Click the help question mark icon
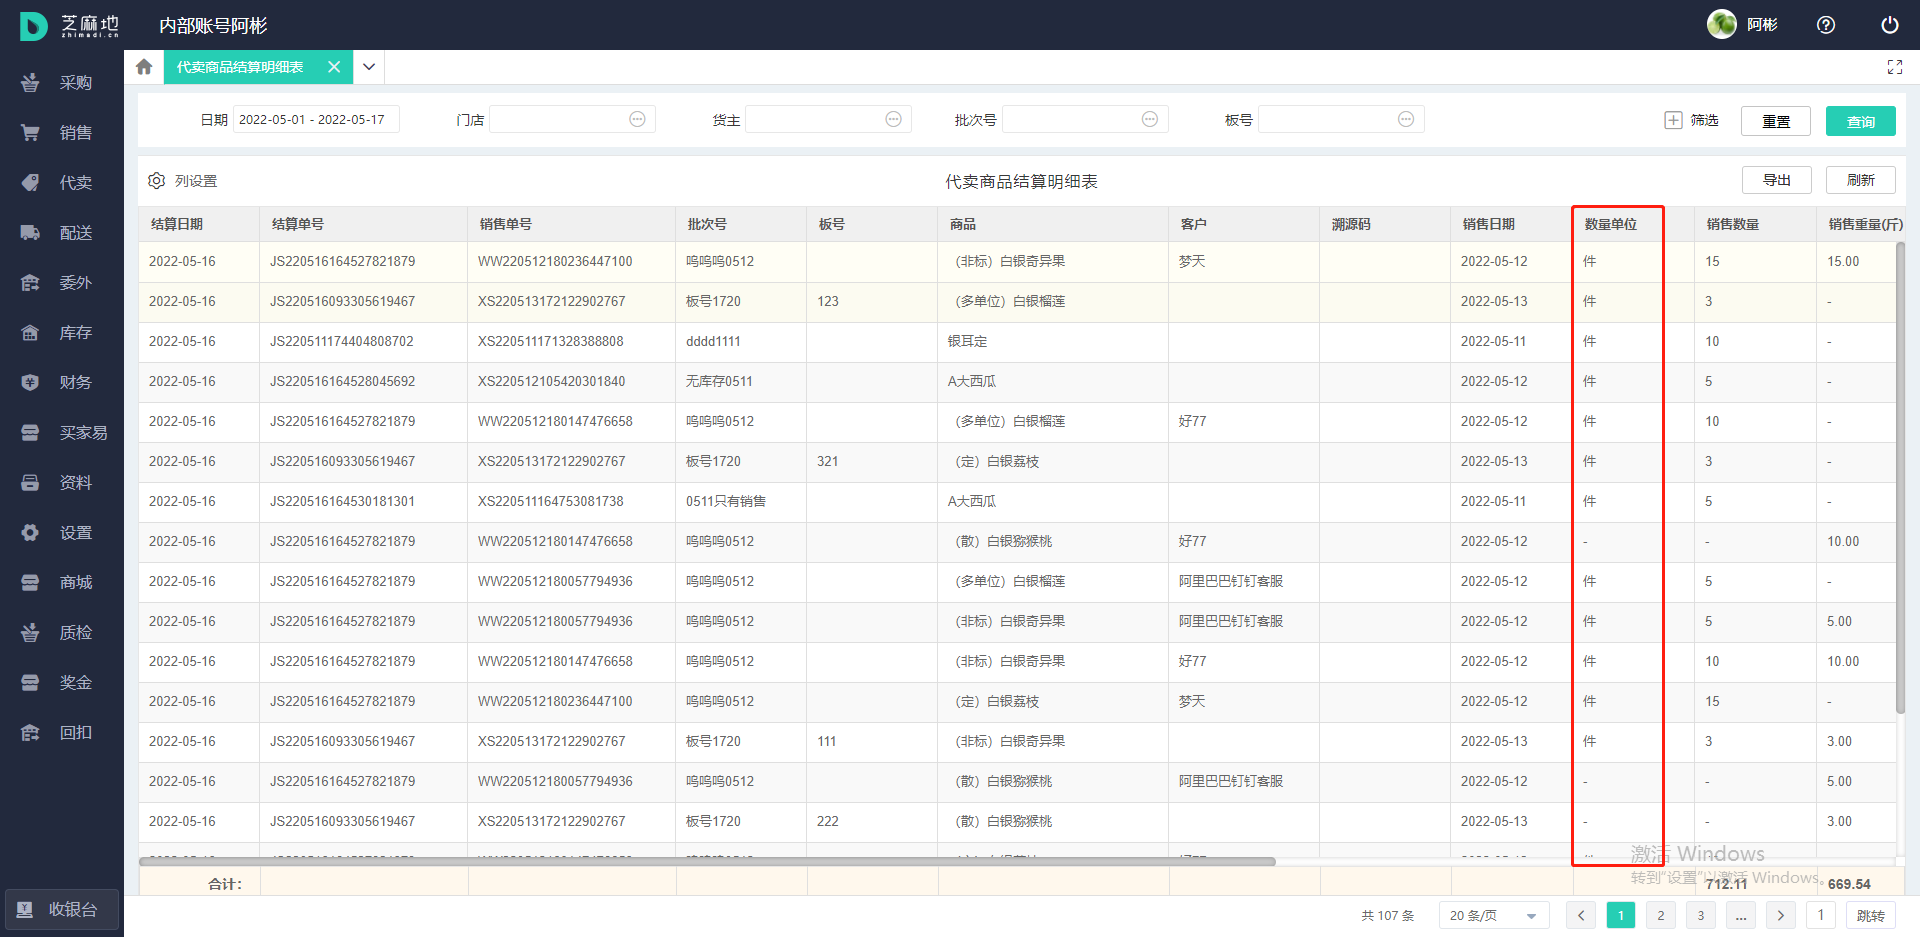Viewport: 1920px width, 937px height. [1826, 25]
